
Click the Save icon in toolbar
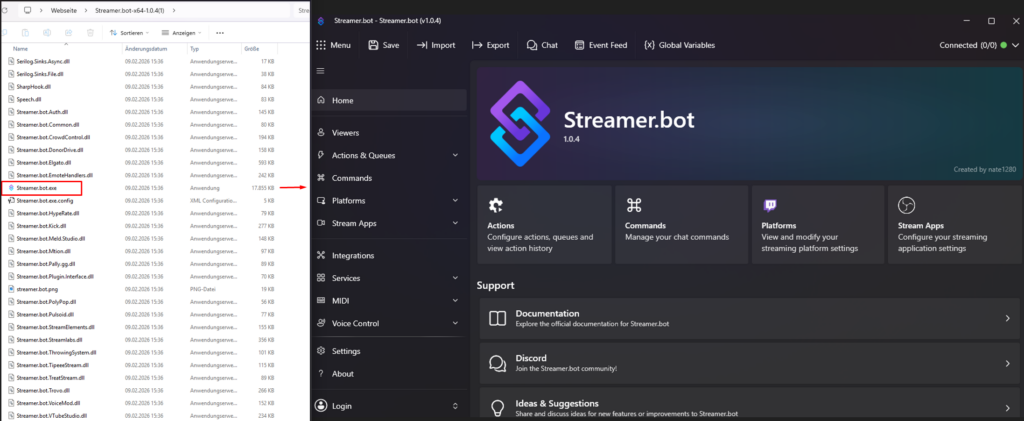click(373, 45)
